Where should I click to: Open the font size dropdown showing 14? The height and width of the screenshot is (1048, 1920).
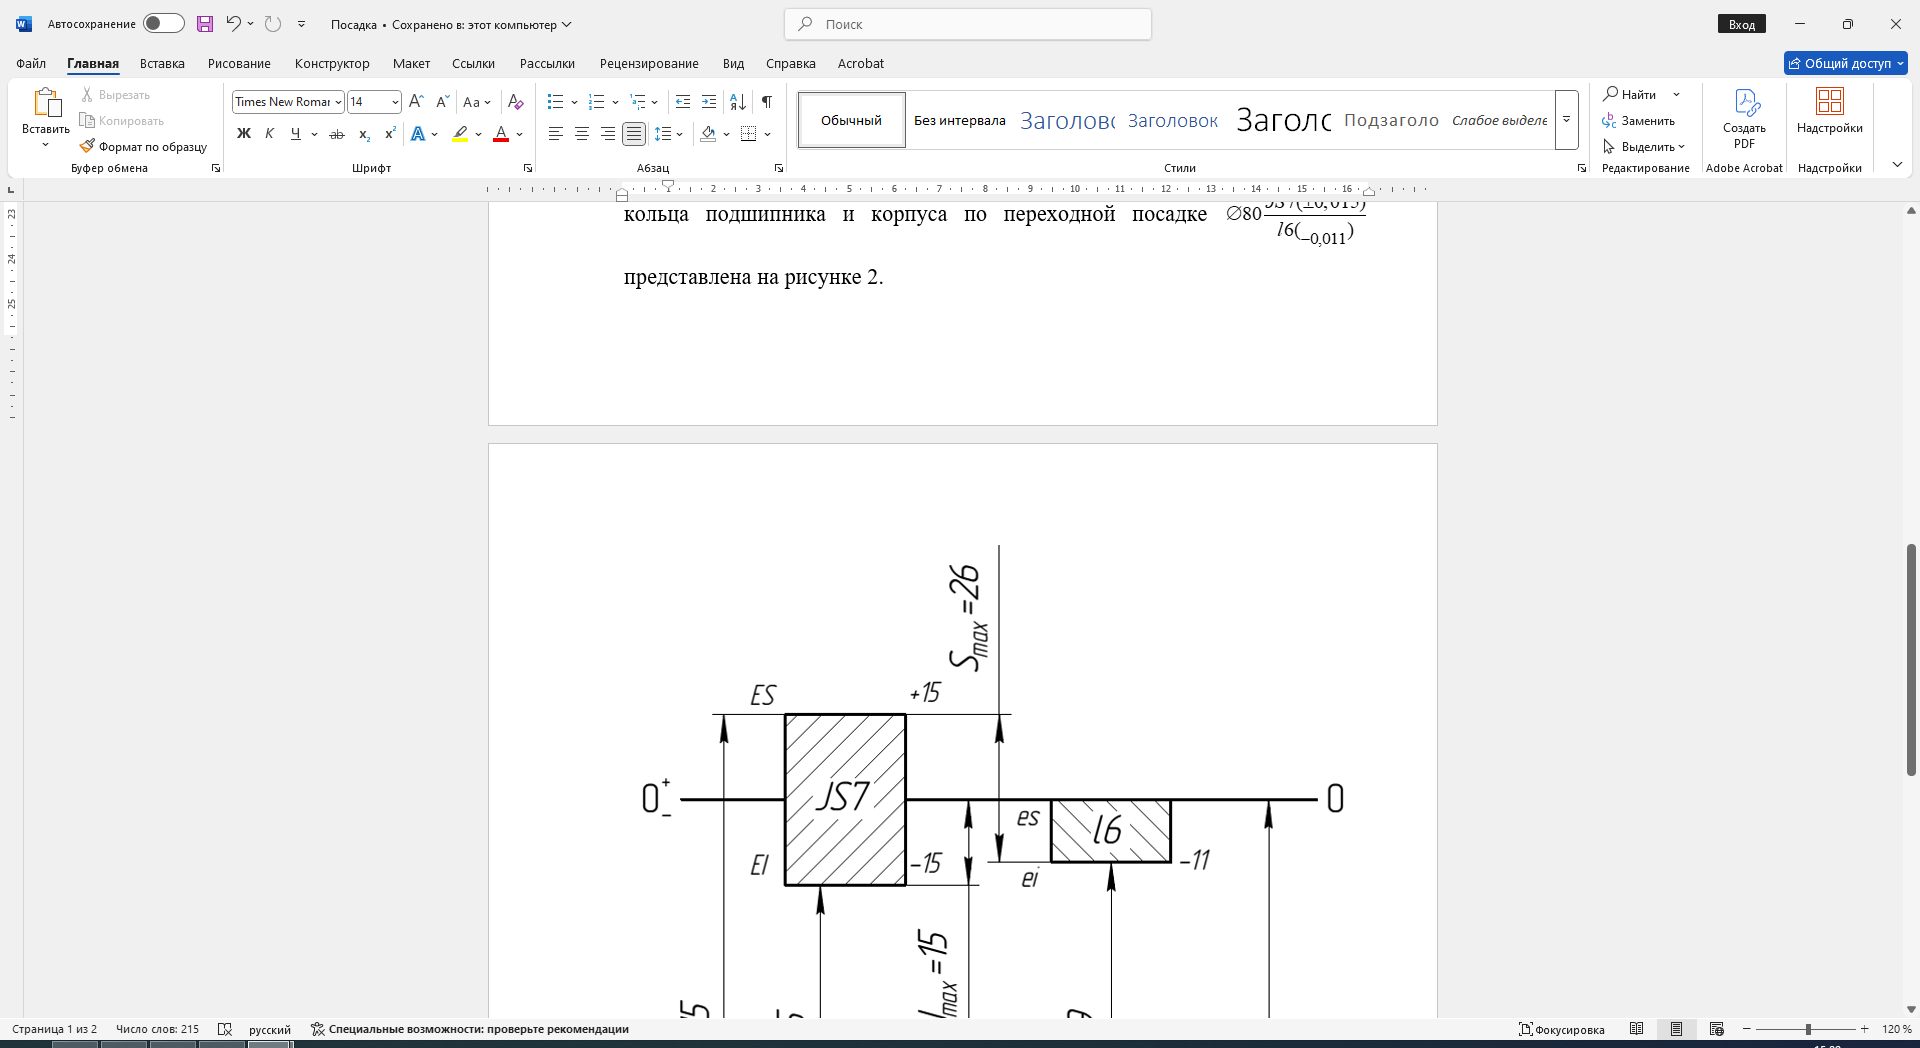coord(395,102)
